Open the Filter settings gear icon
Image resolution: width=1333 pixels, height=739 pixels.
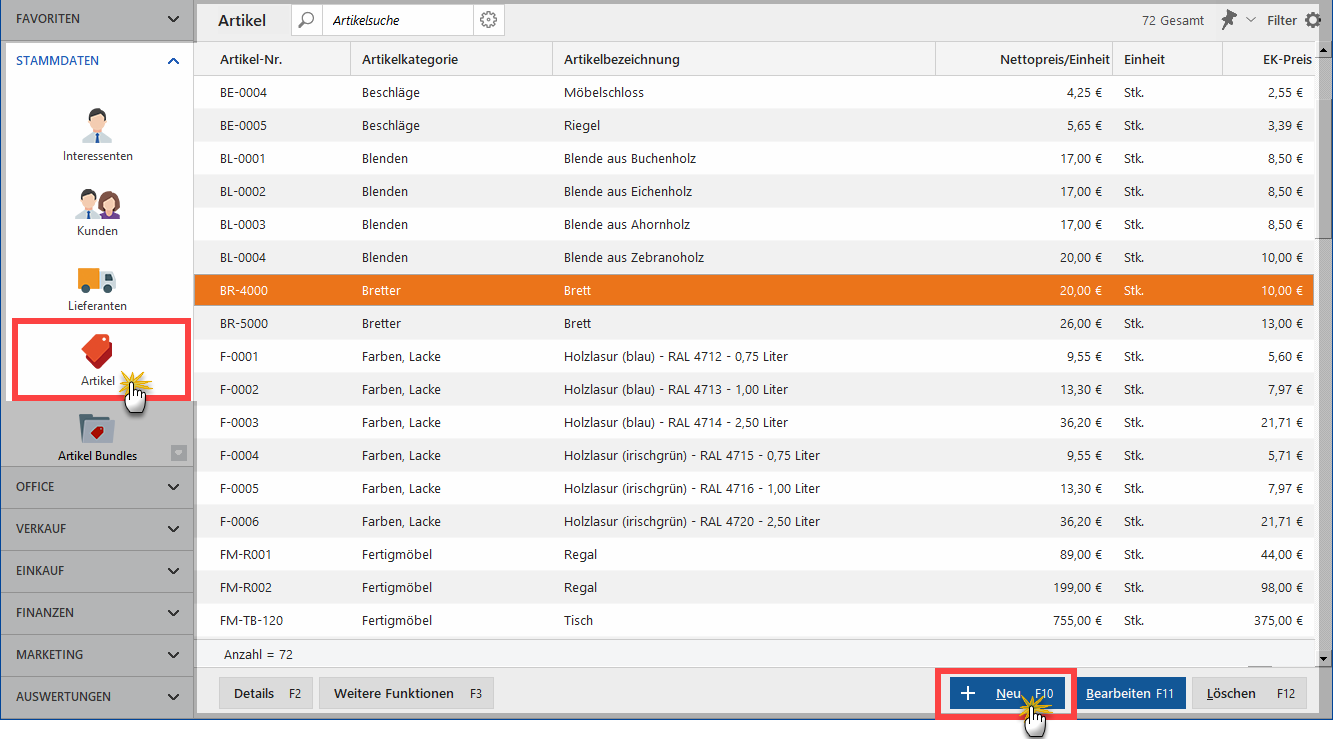coord(1313,20)
